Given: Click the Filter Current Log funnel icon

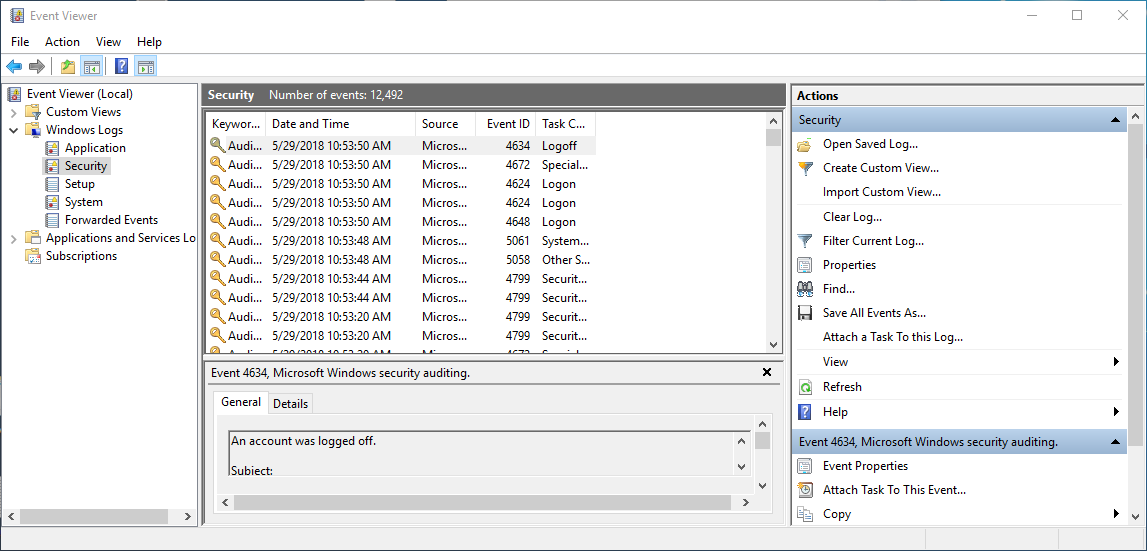Looking at the screenshot, I should point(805,241).
